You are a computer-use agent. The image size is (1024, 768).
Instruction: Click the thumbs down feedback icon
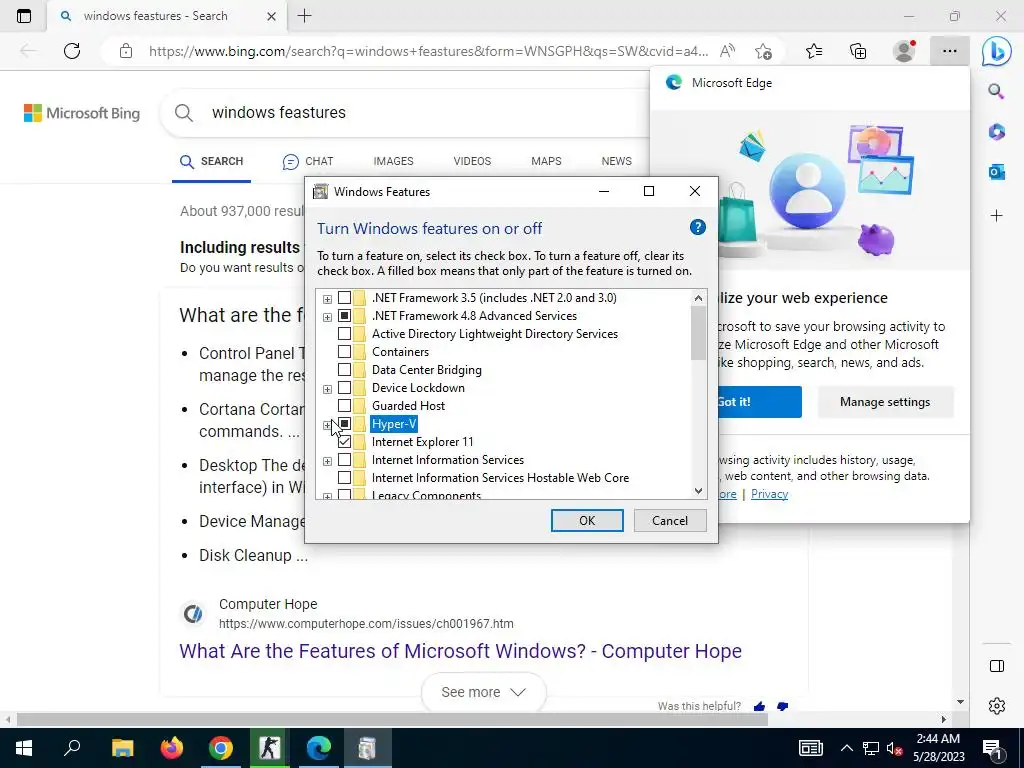pos(782,706)
